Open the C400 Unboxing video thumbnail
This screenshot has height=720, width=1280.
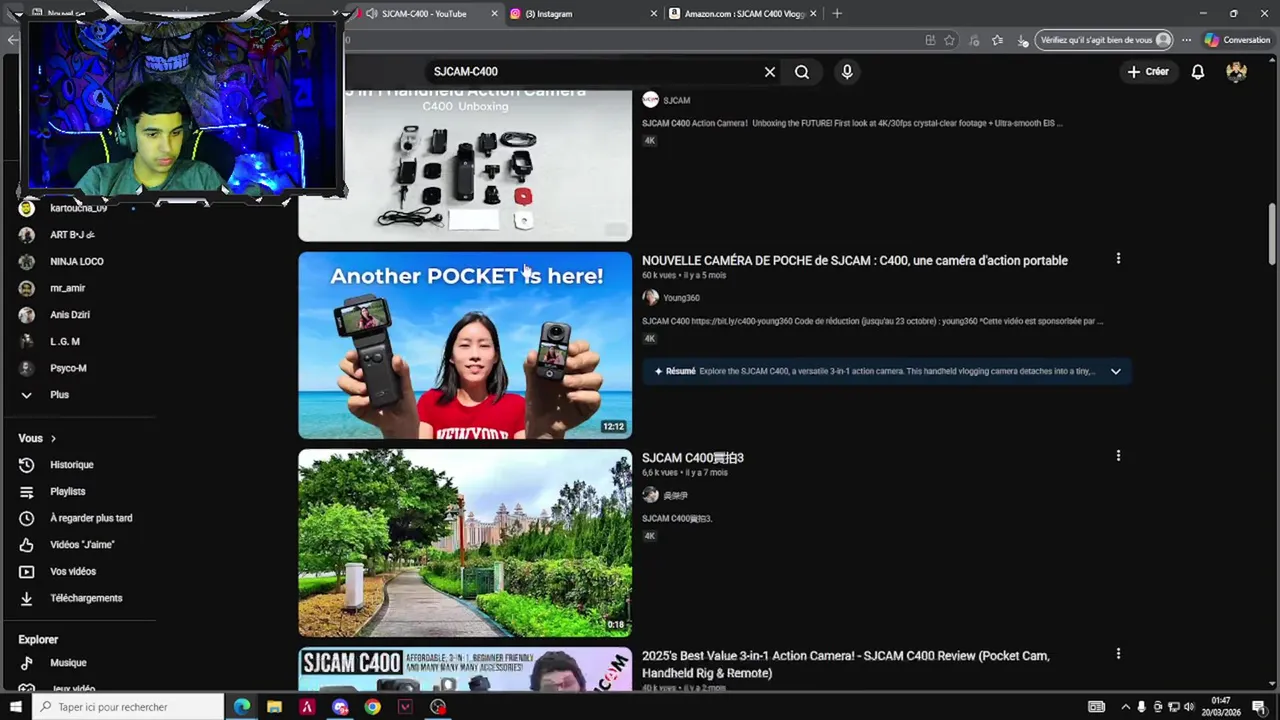click(465, 165)
